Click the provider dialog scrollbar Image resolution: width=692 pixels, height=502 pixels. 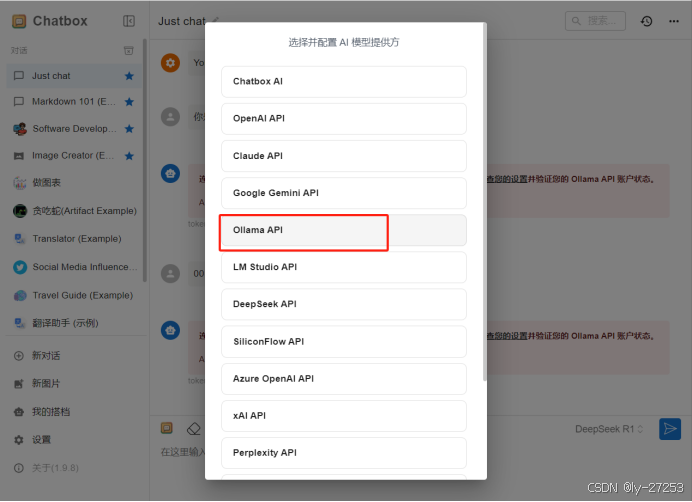[485, 202]
